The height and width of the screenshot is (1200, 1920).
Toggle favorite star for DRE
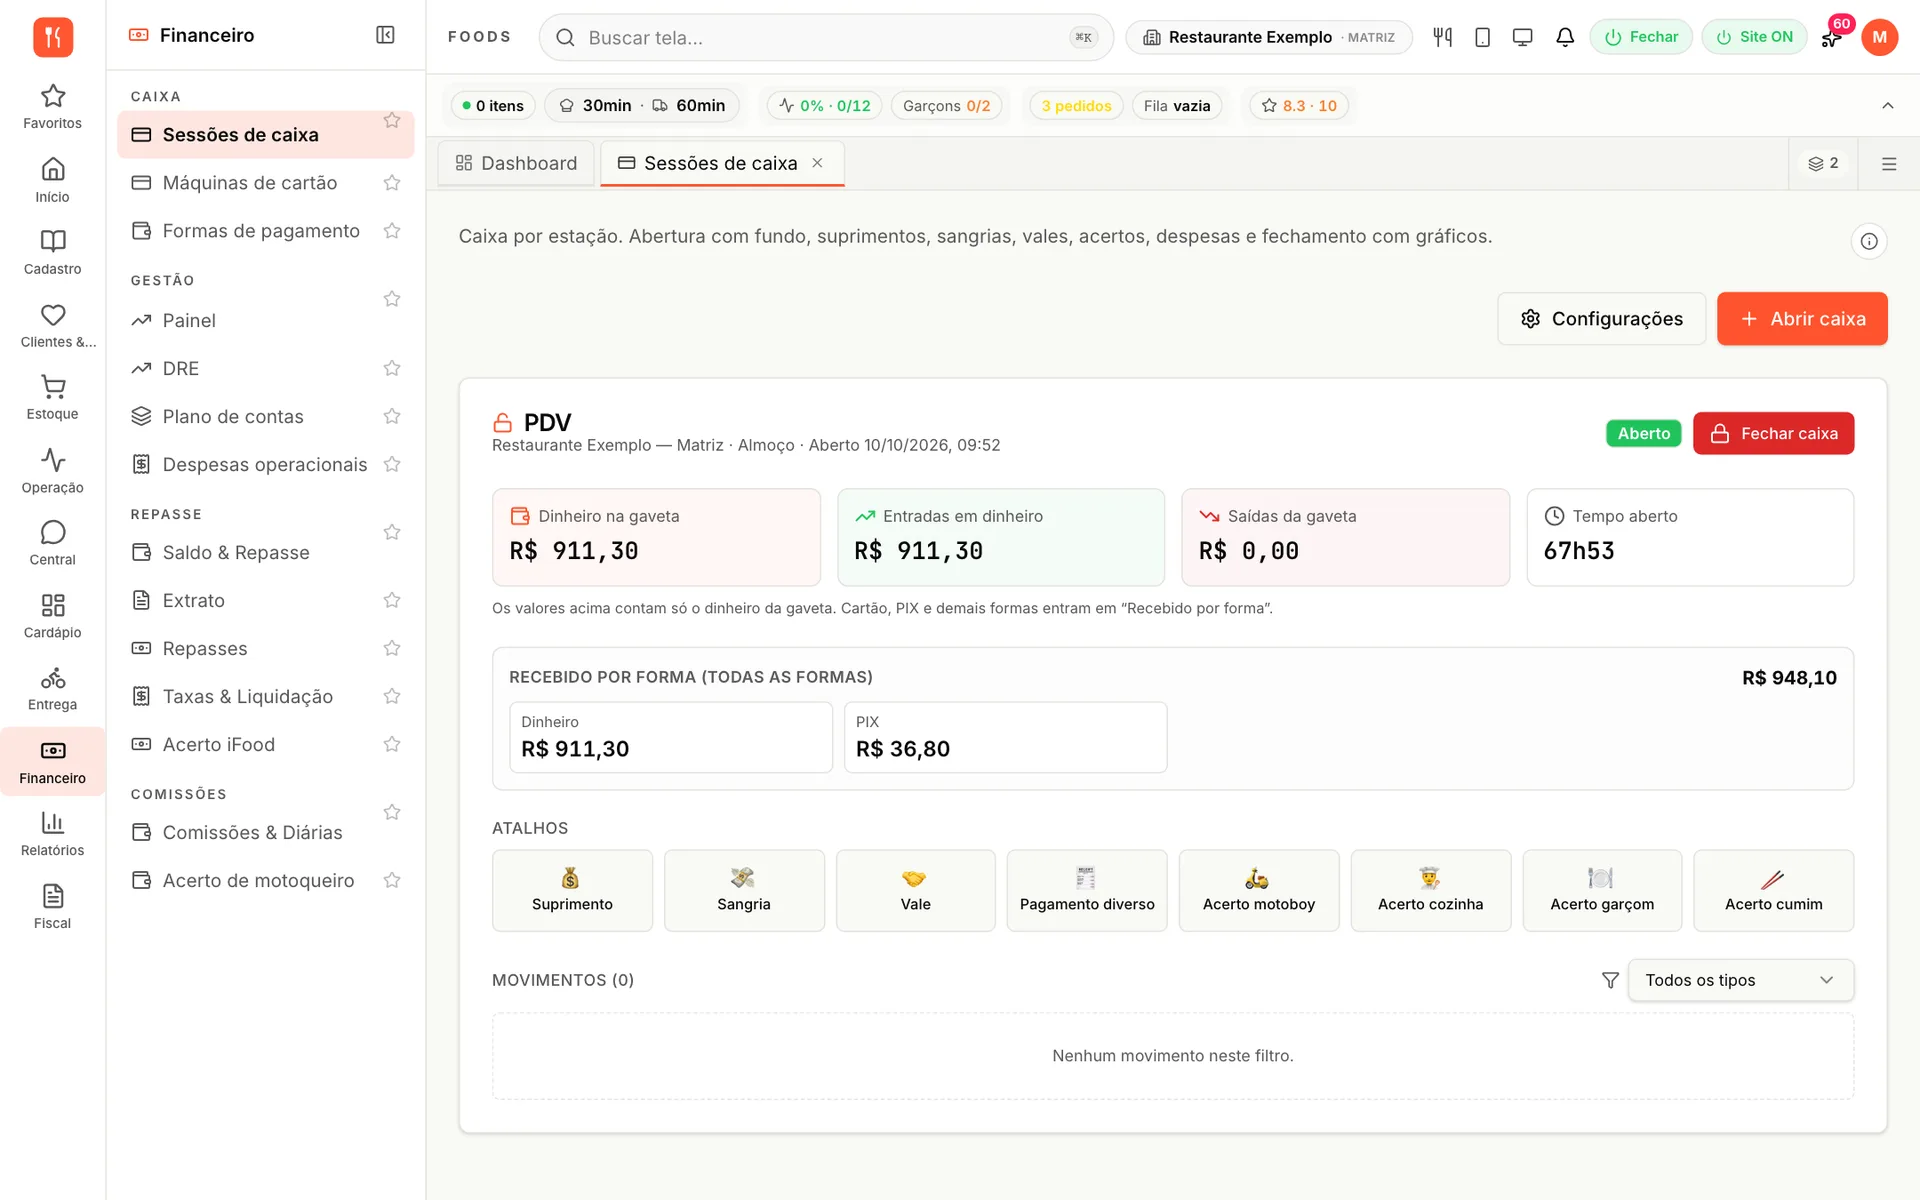click(392, 368)
